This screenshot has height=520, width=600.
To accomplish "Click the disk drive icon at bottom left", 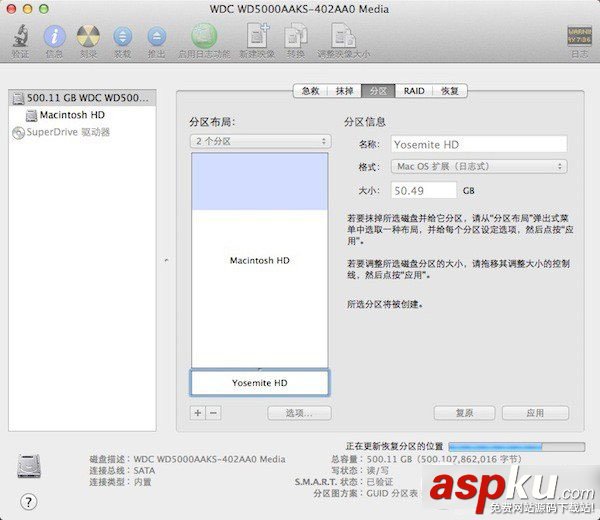I will (29, 466).
